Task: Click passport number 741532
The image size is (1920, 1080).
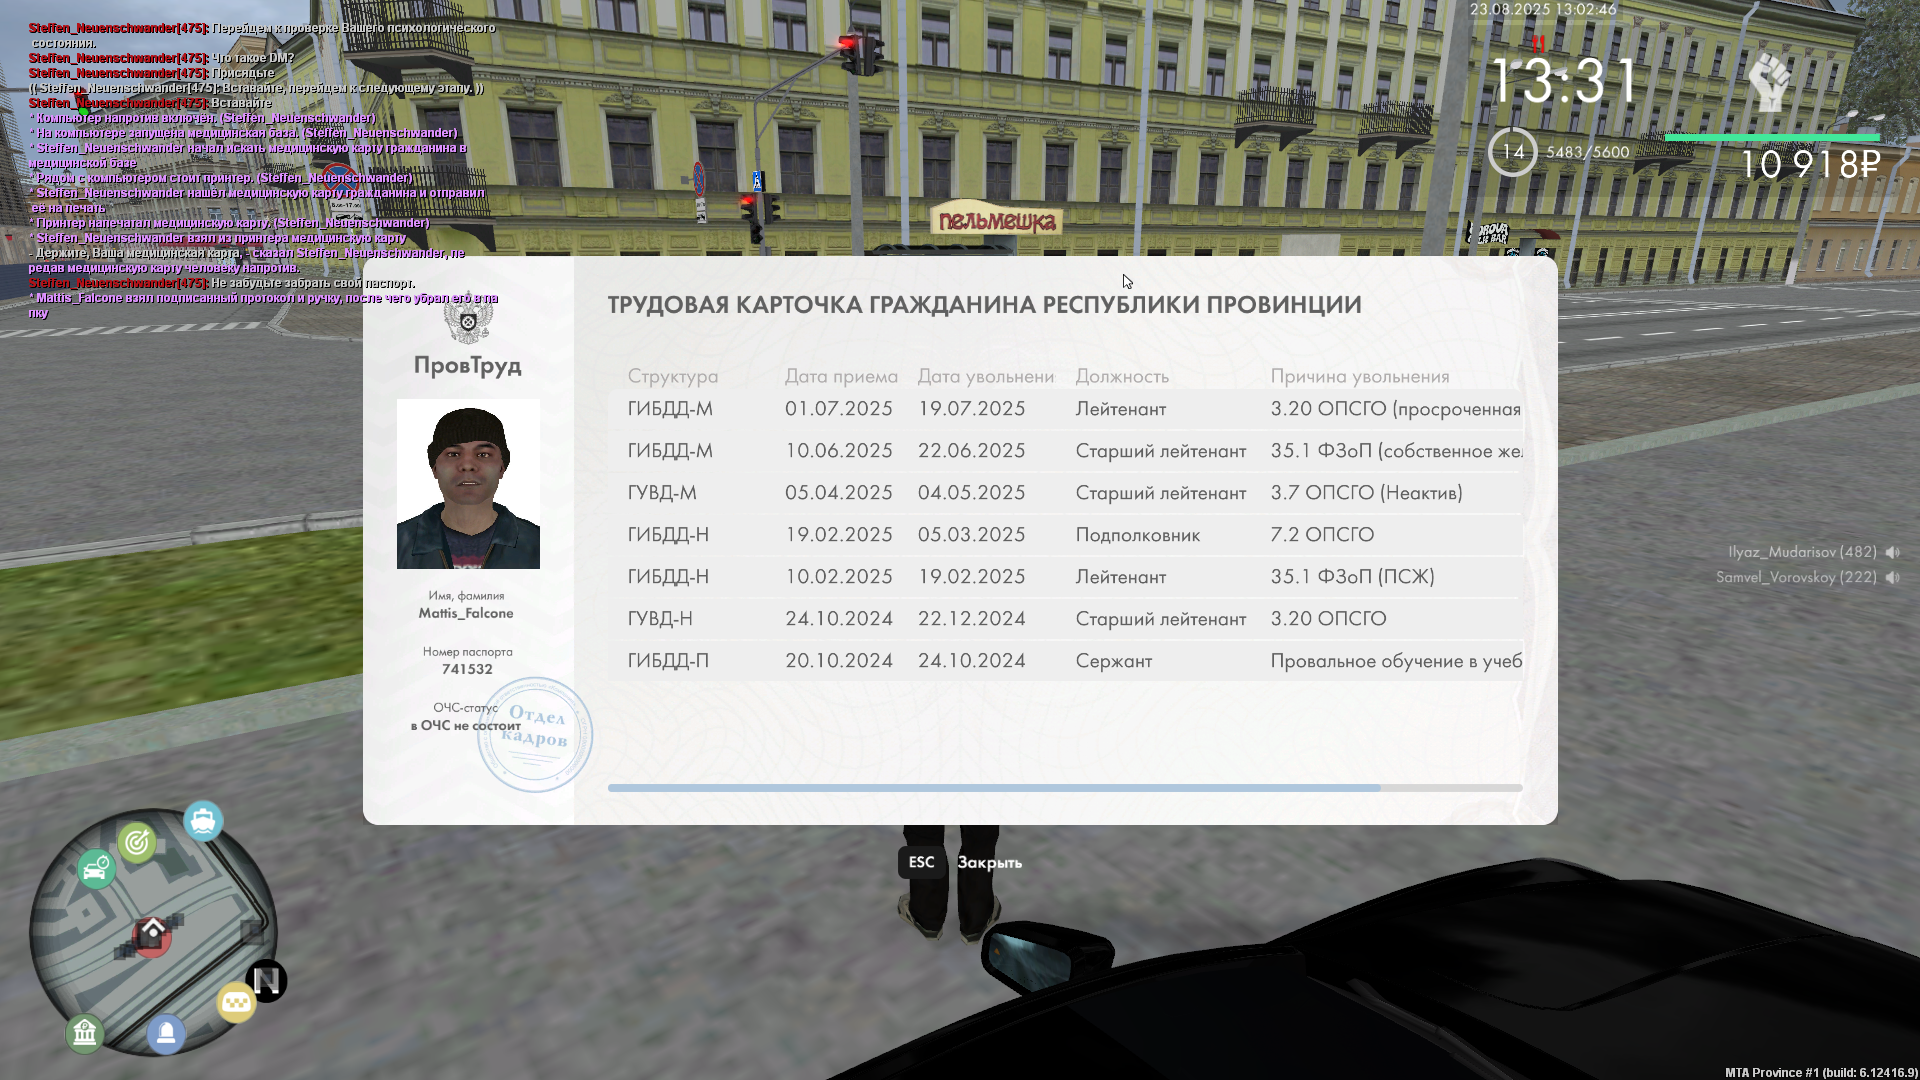Action: click(467, 669)
